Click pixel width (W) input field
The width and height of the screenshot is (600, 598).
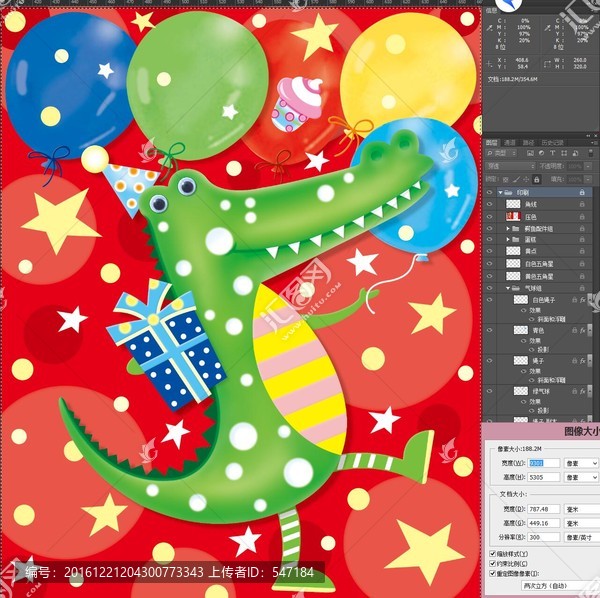click(544, 463)
